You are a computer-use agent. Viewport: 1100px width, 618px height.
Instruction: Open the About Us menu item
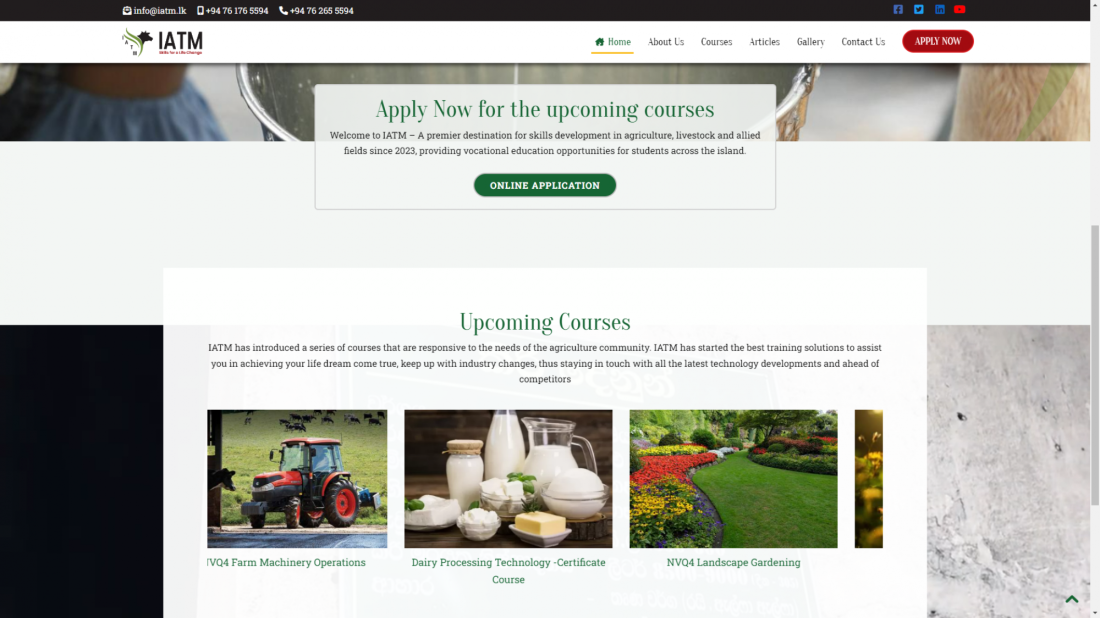coord(666,42)
